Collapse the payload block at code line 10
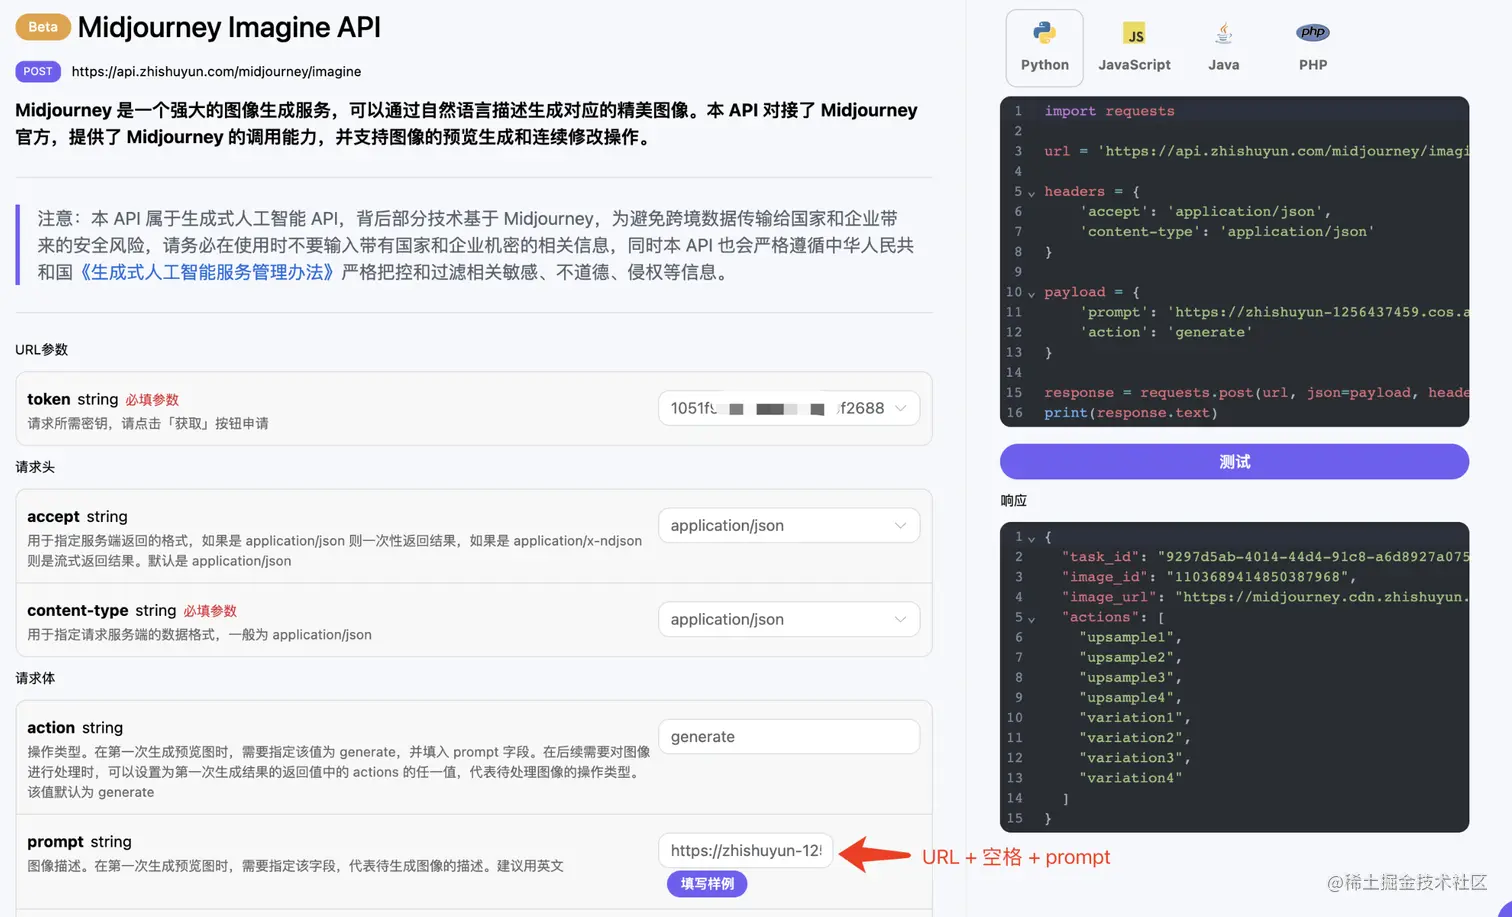This screenshot has height=917, width=1512. 1031,293
